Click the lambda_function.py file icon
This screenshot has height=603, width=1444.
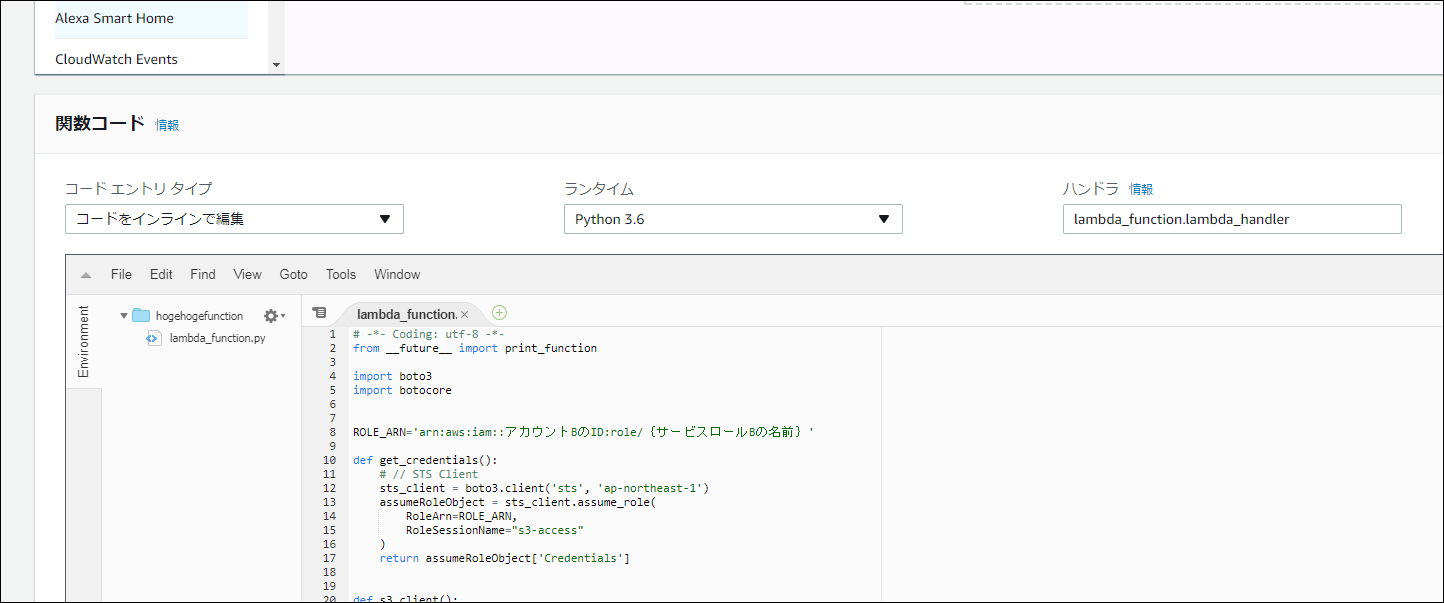tap(153, 338)
